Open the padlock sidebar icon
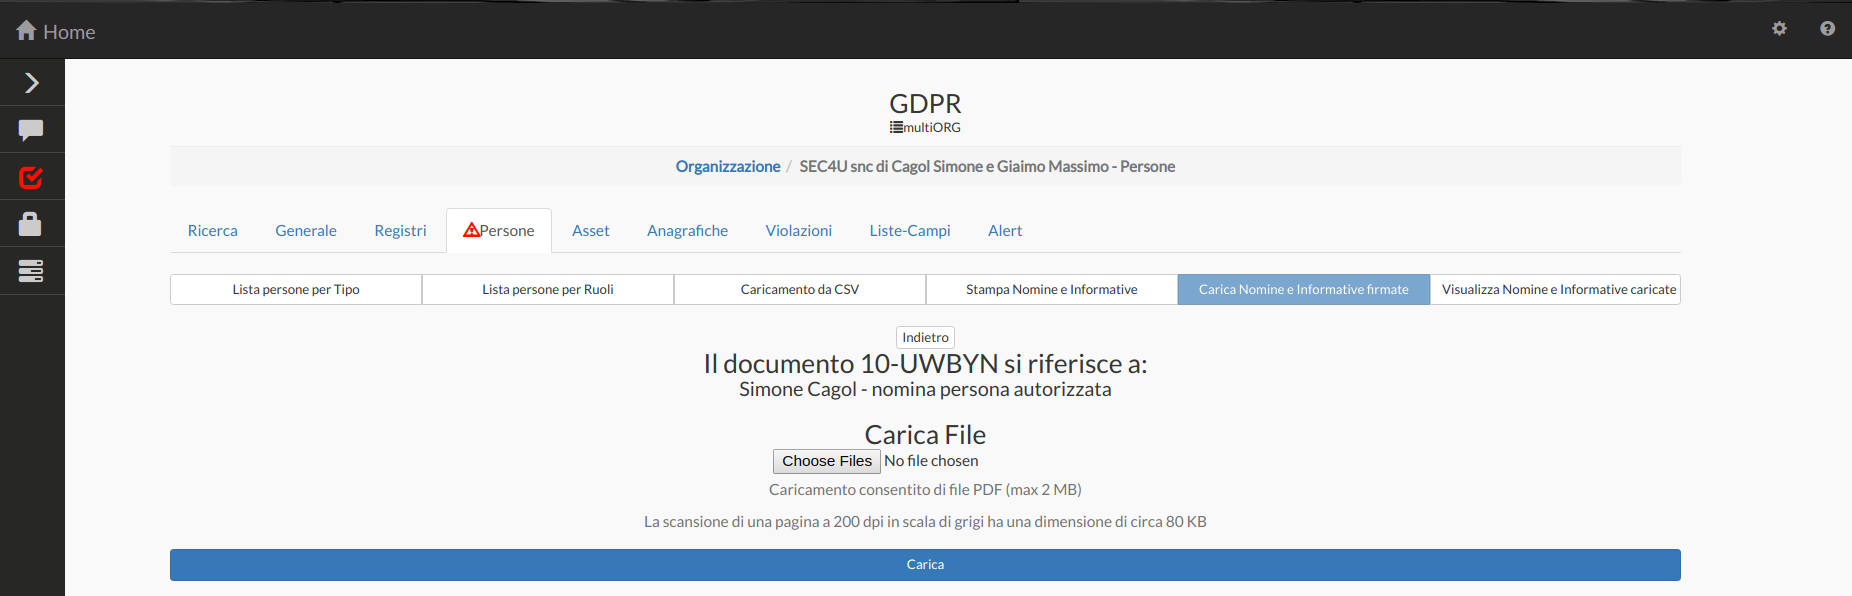 point(30,223)
